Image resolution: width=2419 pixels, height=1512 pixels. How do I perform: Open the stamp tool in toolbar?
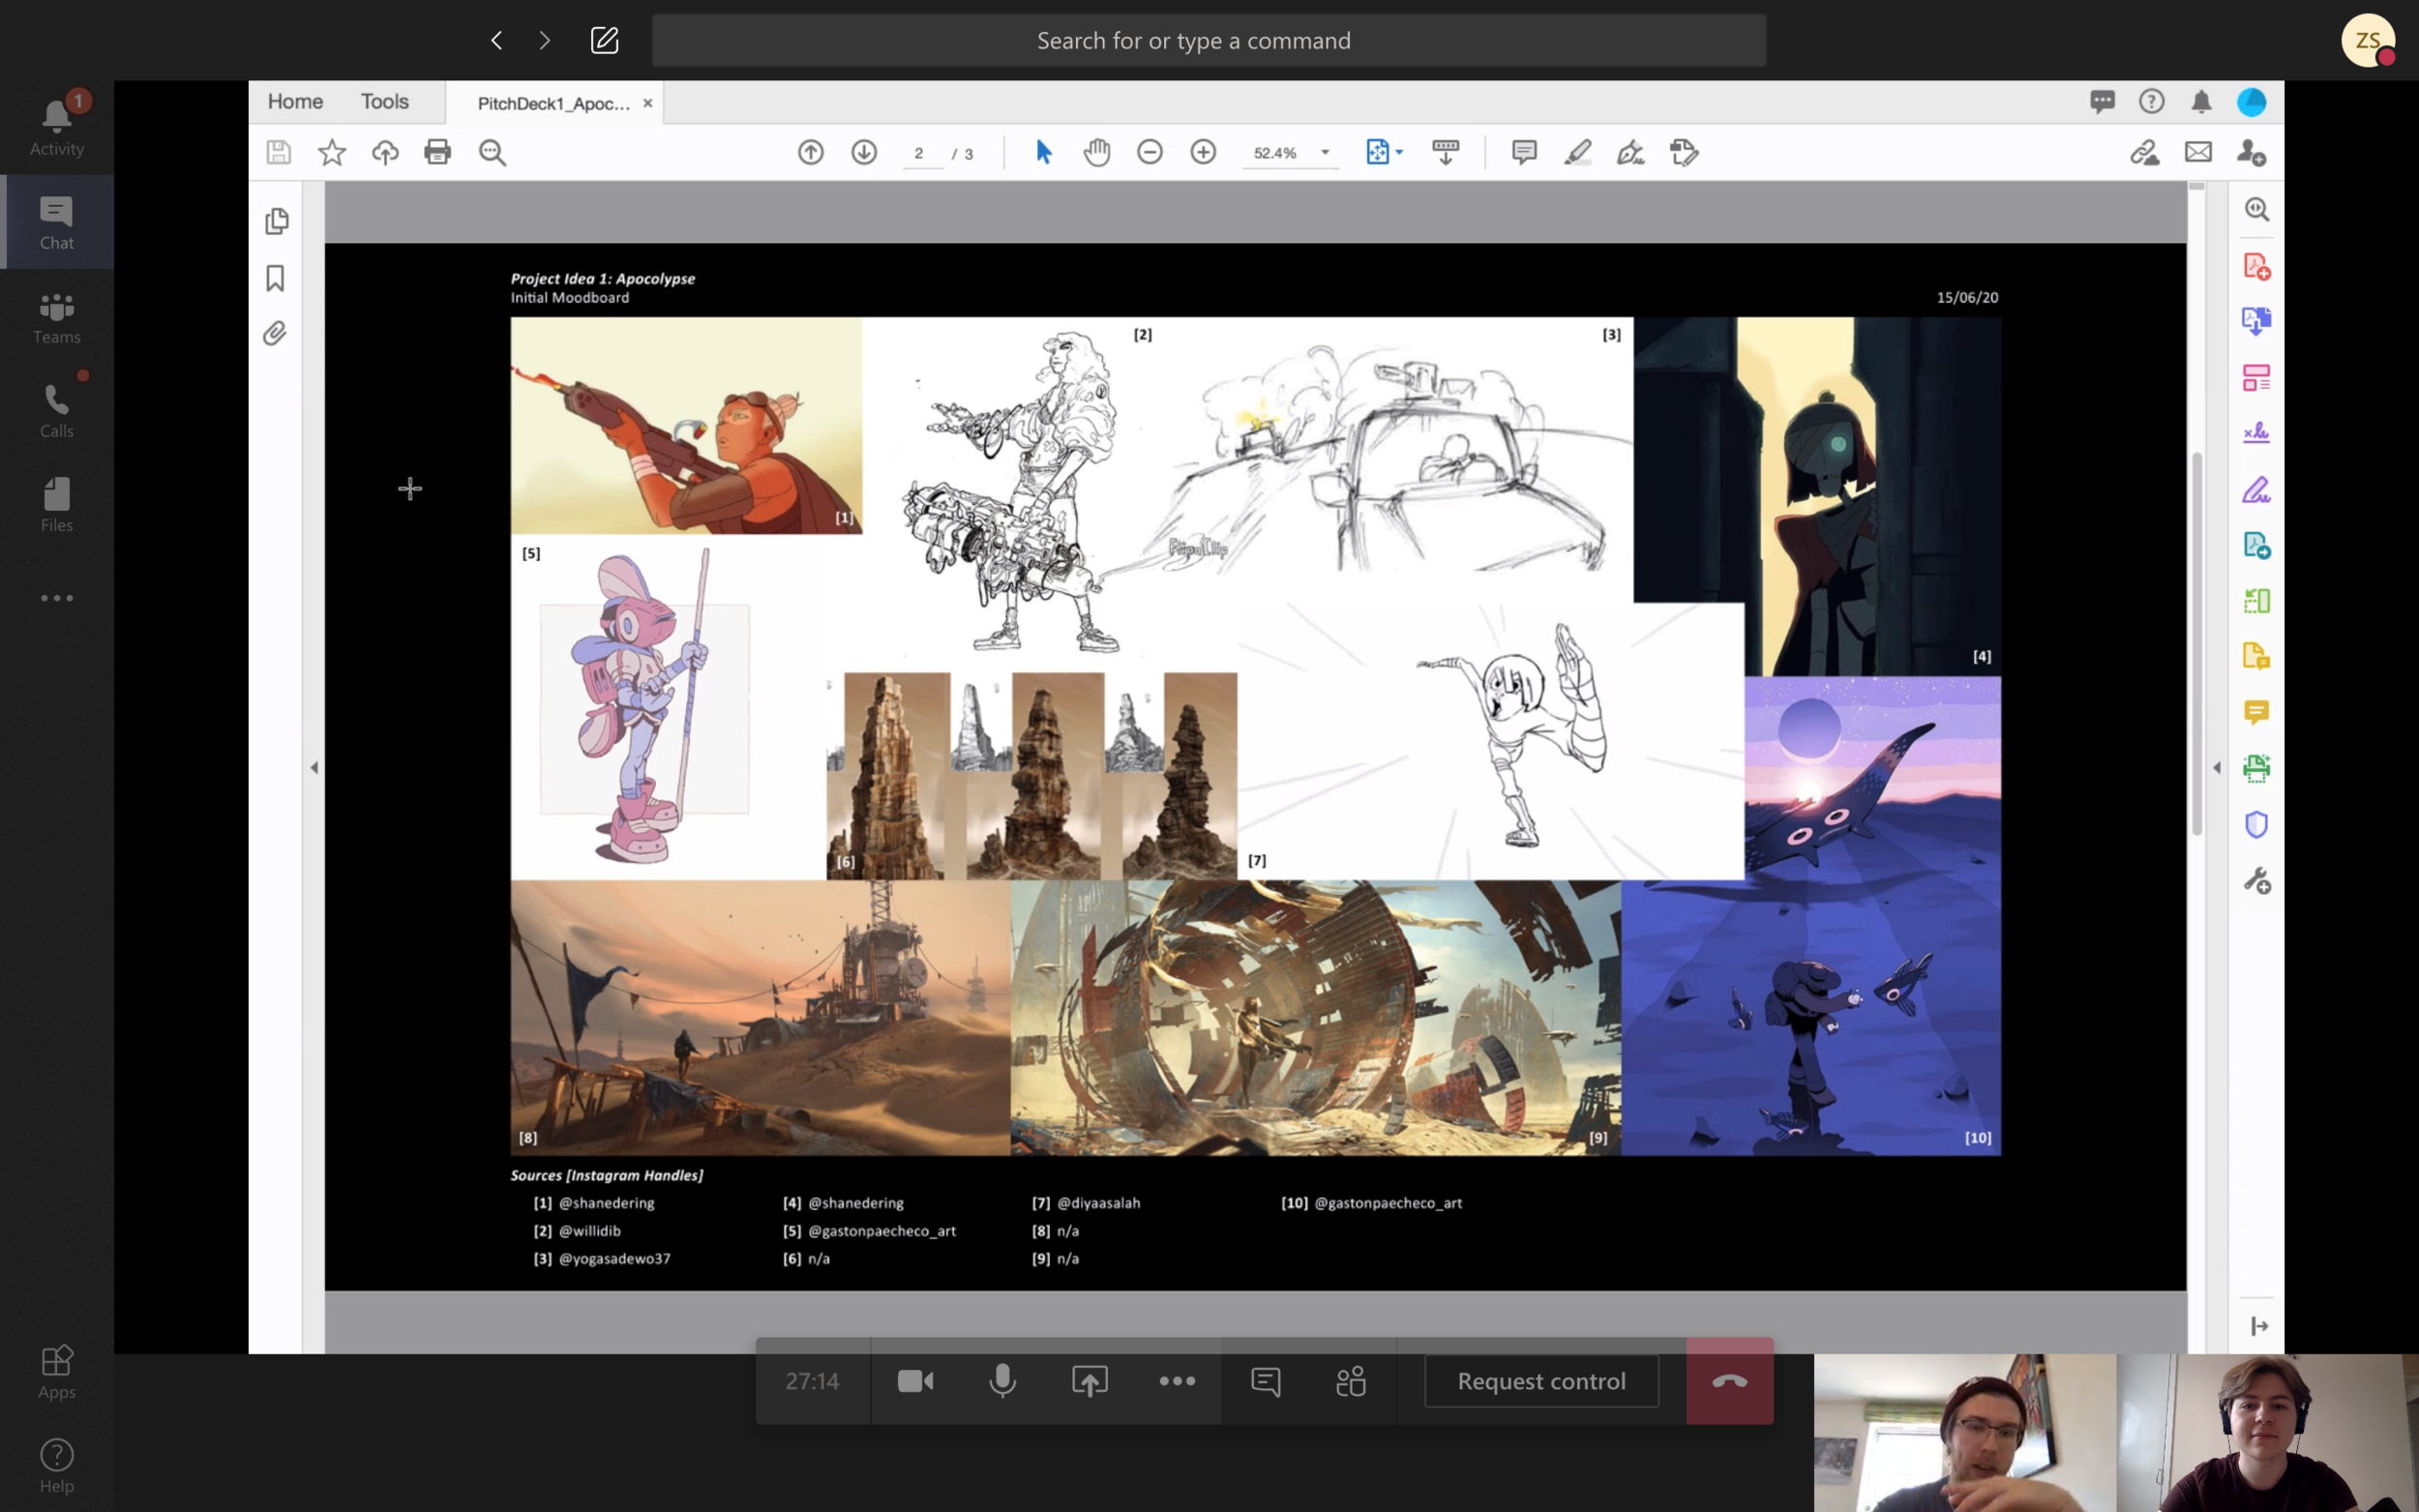(x=1684, y=152)
